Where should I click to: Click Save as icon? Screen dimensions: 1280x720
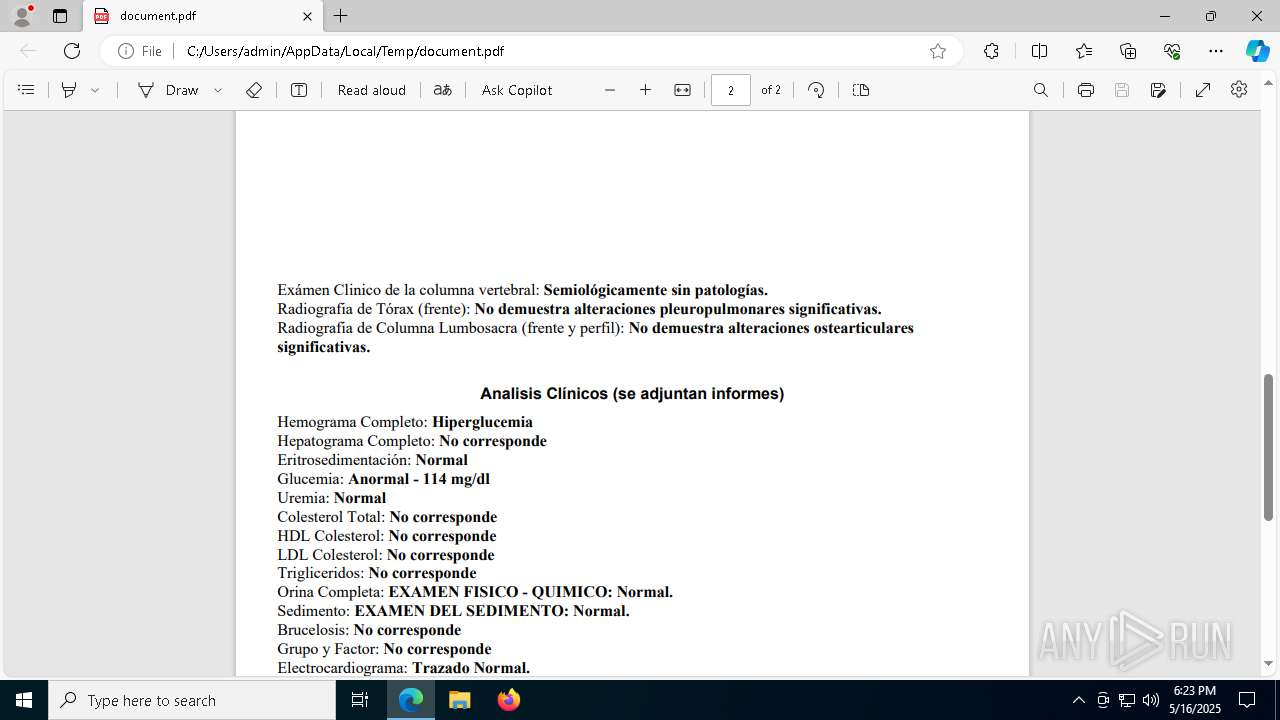[x=1158, y=90]
